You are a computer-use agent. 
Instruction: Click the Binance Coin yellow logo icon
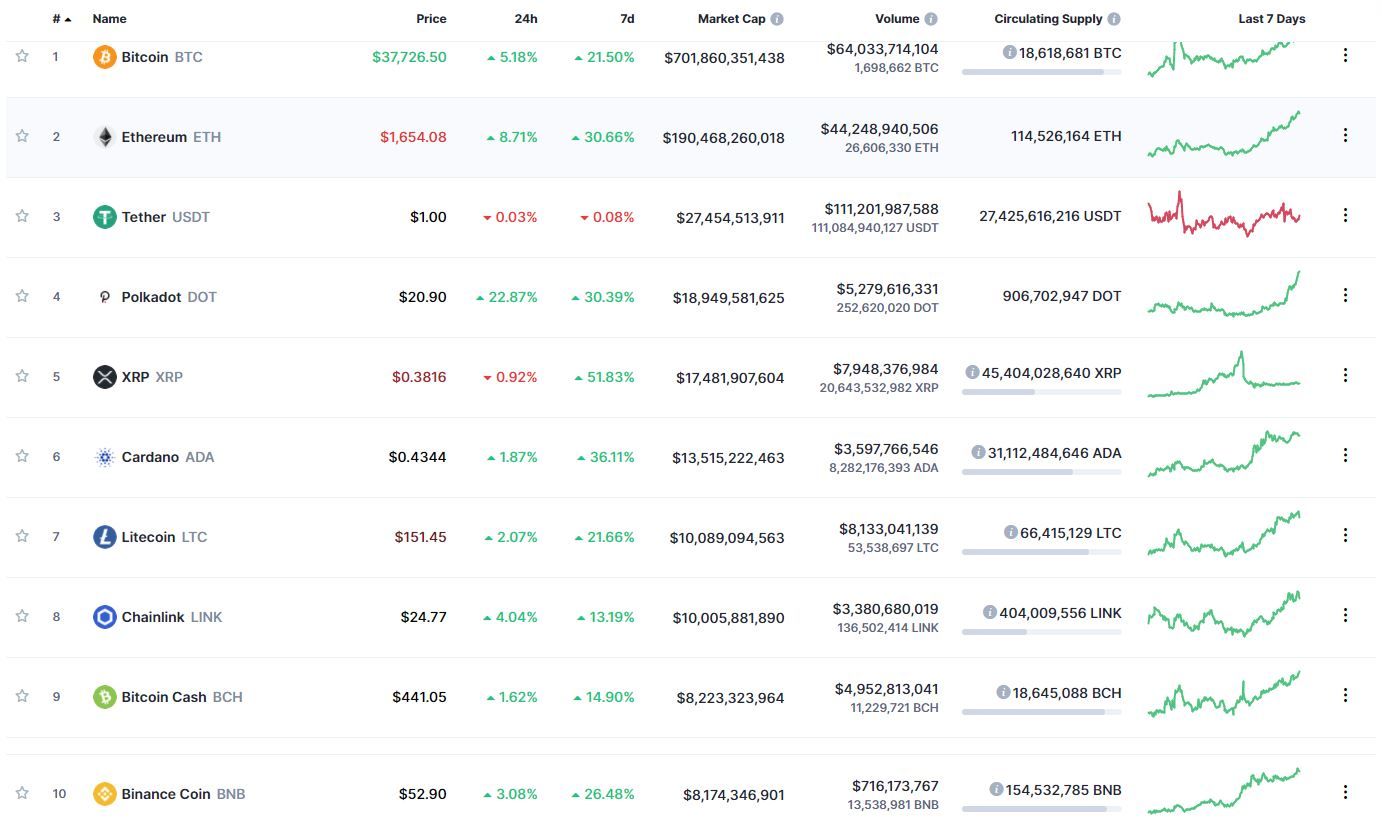(x=104, y=794)
